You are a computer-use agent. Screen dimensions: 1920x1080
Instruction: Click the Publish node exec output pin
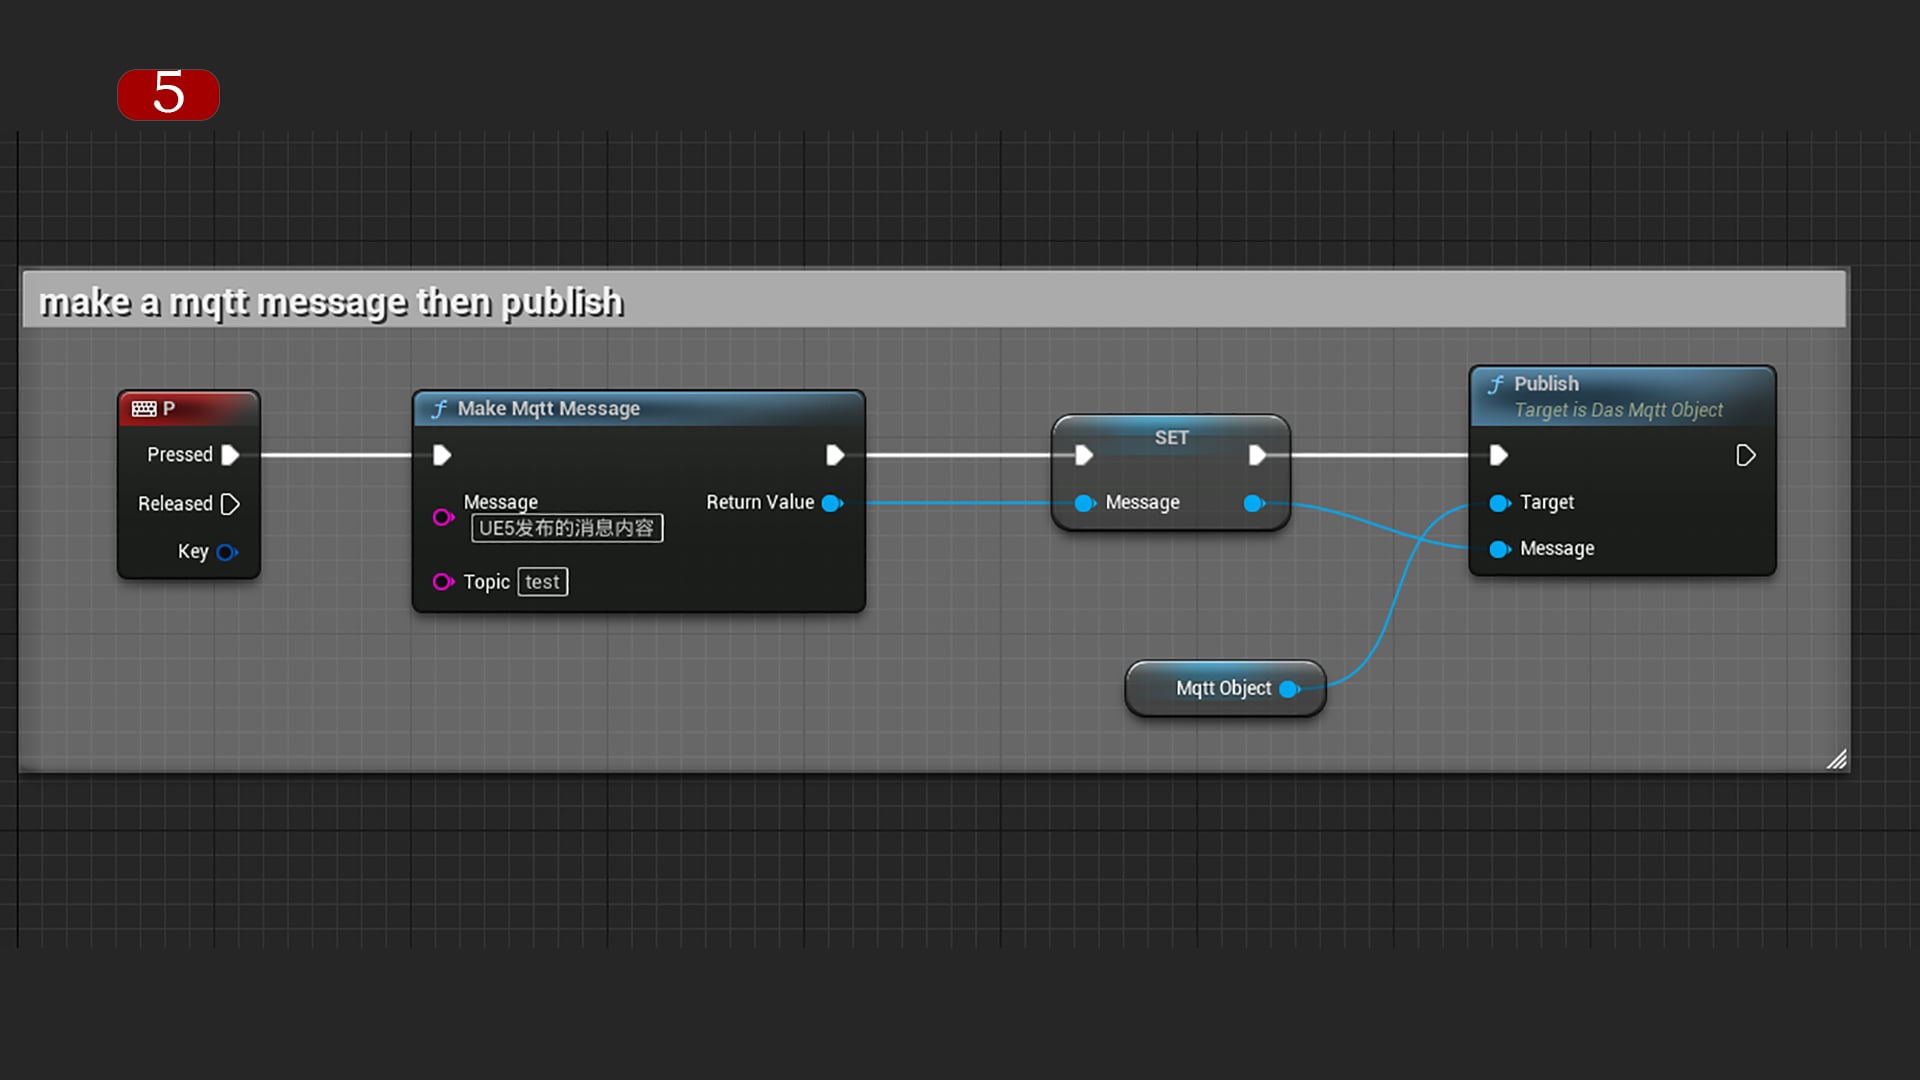click(x=1747, y=454)
